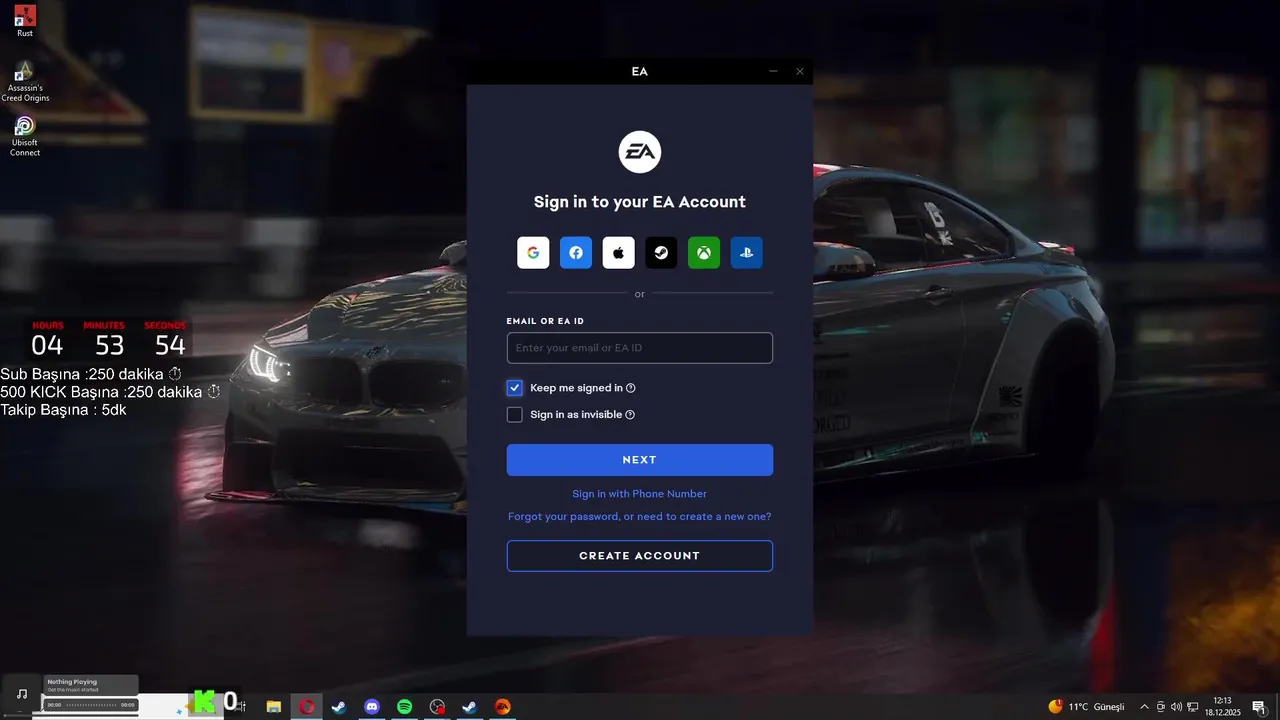The image size is (1280, 720).
Task: Minimize the EA window
Action: (773, 71)
